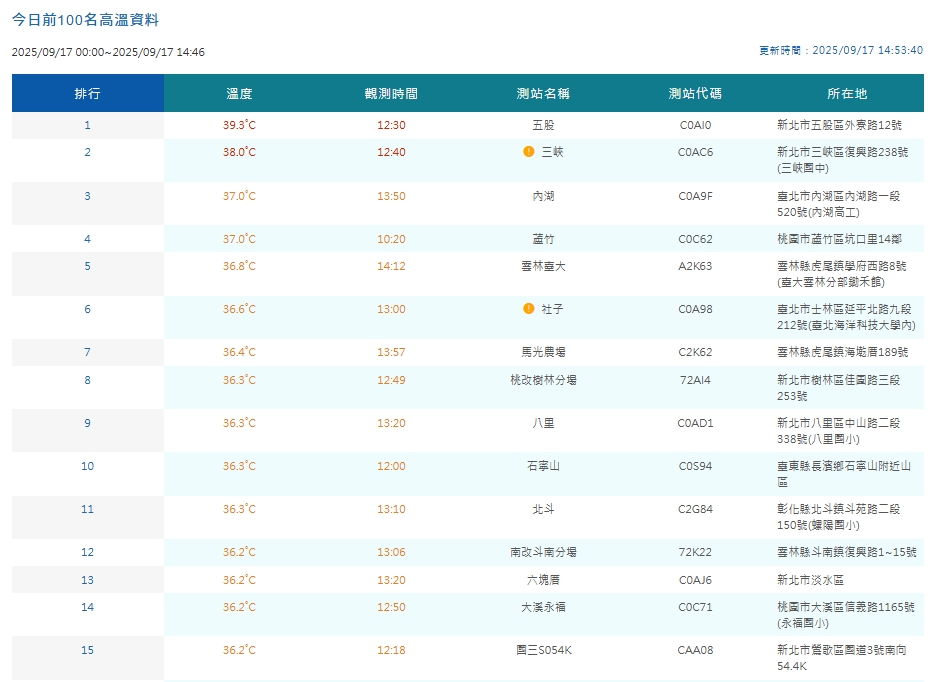The height and width of the screenshot is (682, 931).
Task: Open station 桃改樹林分場 name
Action: pyautogui.click(x=543, y=380)
